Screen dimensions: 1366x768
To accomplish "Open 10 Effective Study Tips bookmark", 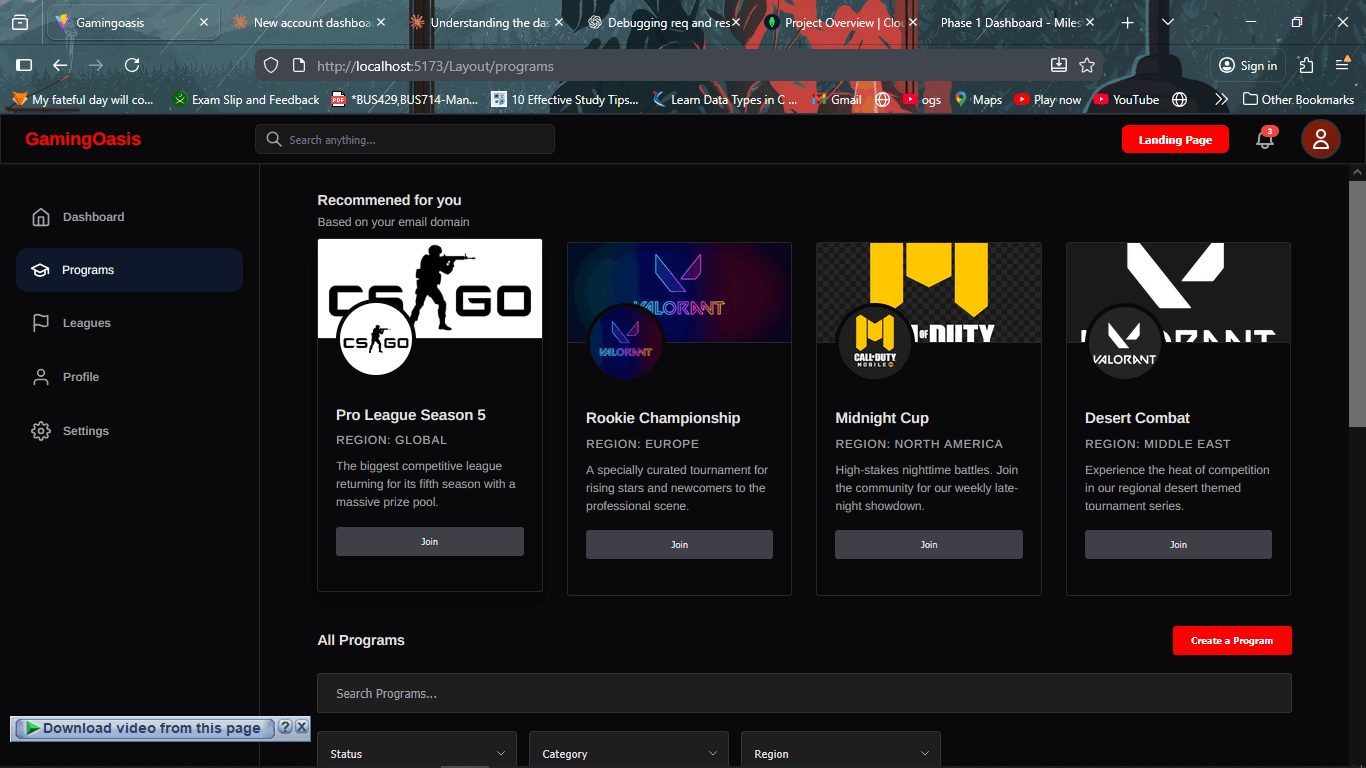I will (565, 99).
